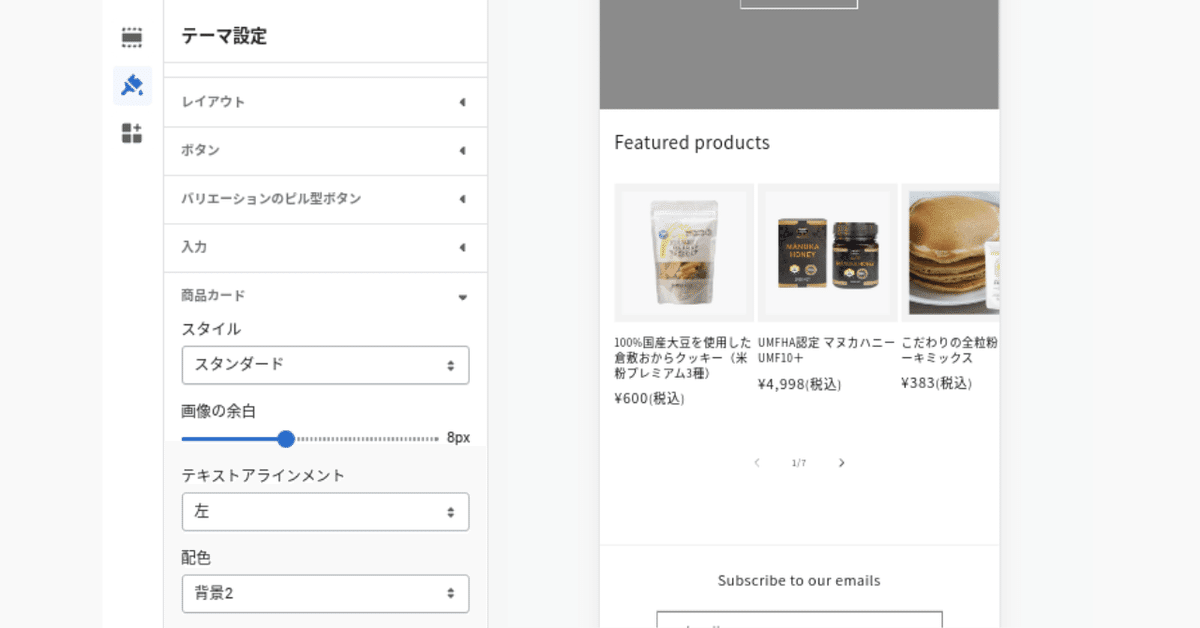Viewport: 1200px width, 628px height.
Task: Click the Subscribe to our emails heading
Action: [x=799, y=581]
